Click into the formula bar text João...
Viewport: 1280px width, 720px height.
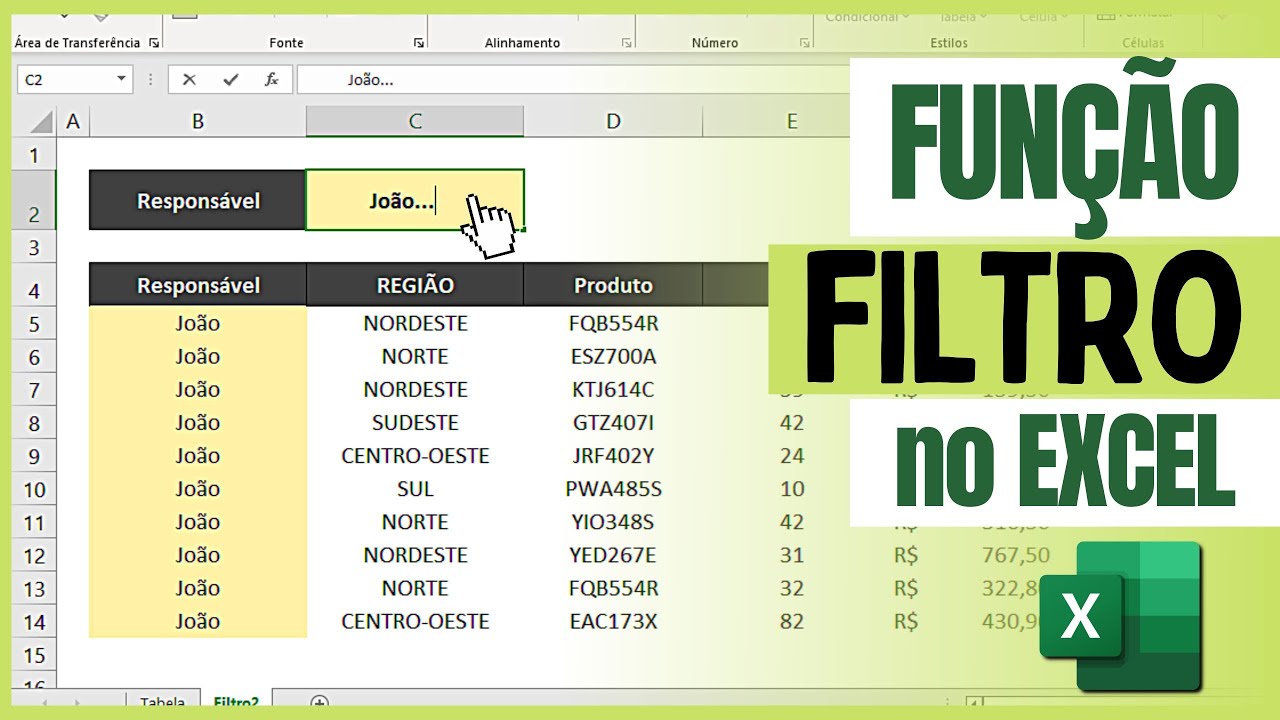coord(370,80)
